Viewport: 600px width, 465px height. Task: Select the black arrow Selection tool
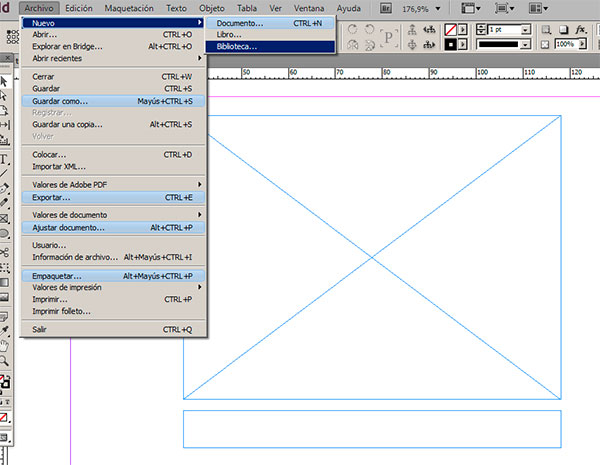tap(4, 82)
